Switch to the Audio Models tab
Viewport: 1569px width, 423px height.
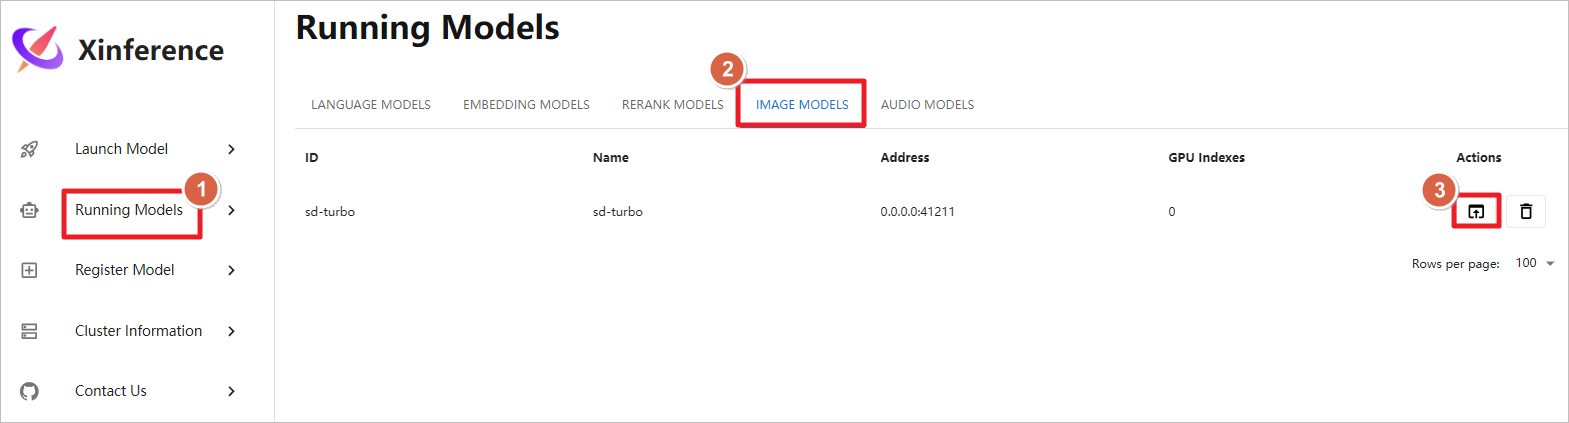click(x=927, y=105)
